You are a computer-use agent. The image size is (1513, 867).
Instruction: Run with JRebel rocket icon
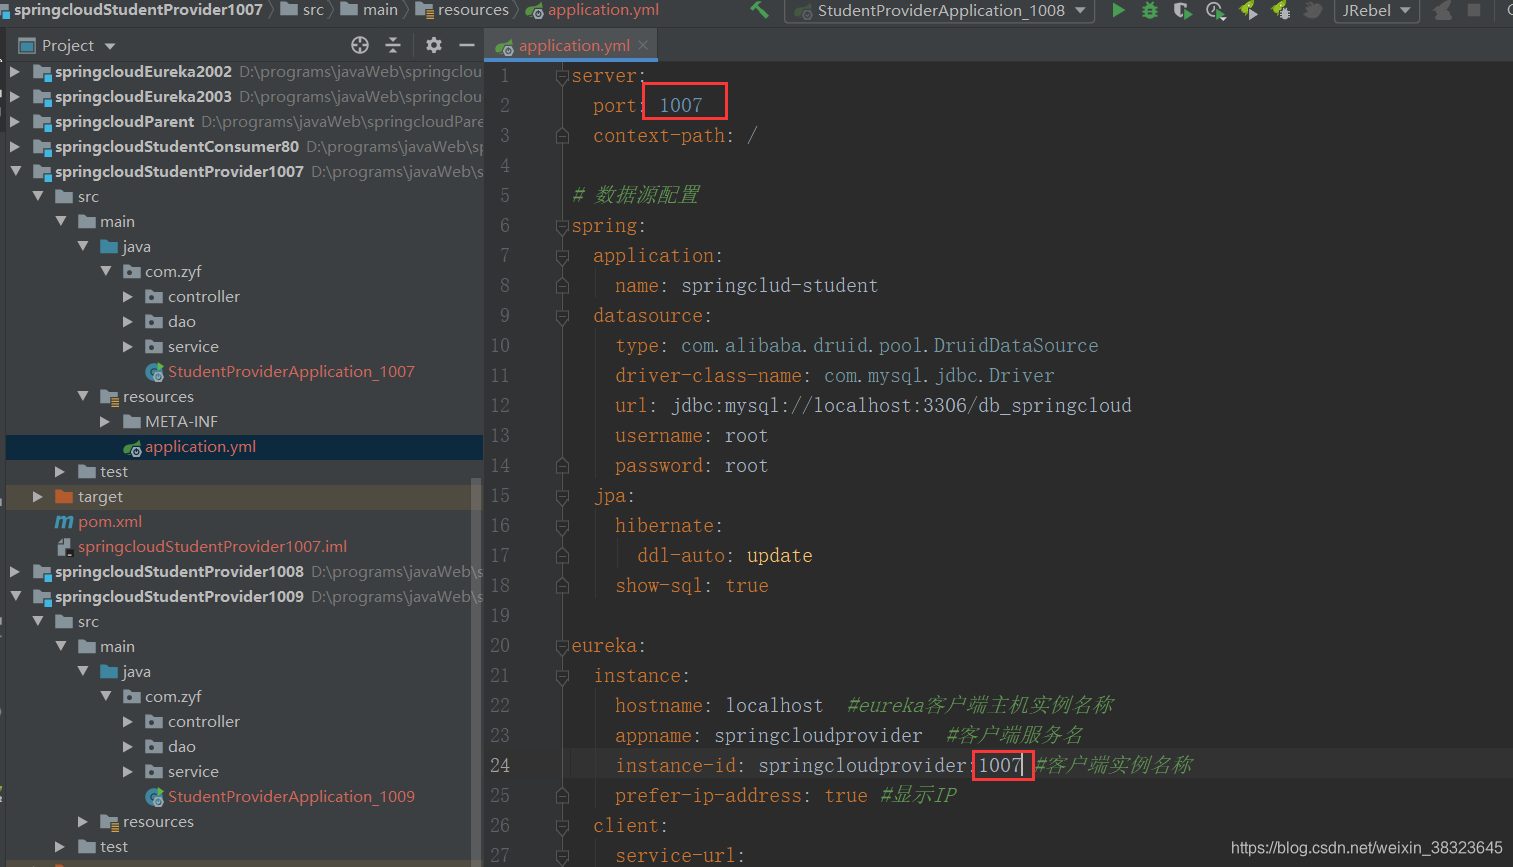point(1248,10)
